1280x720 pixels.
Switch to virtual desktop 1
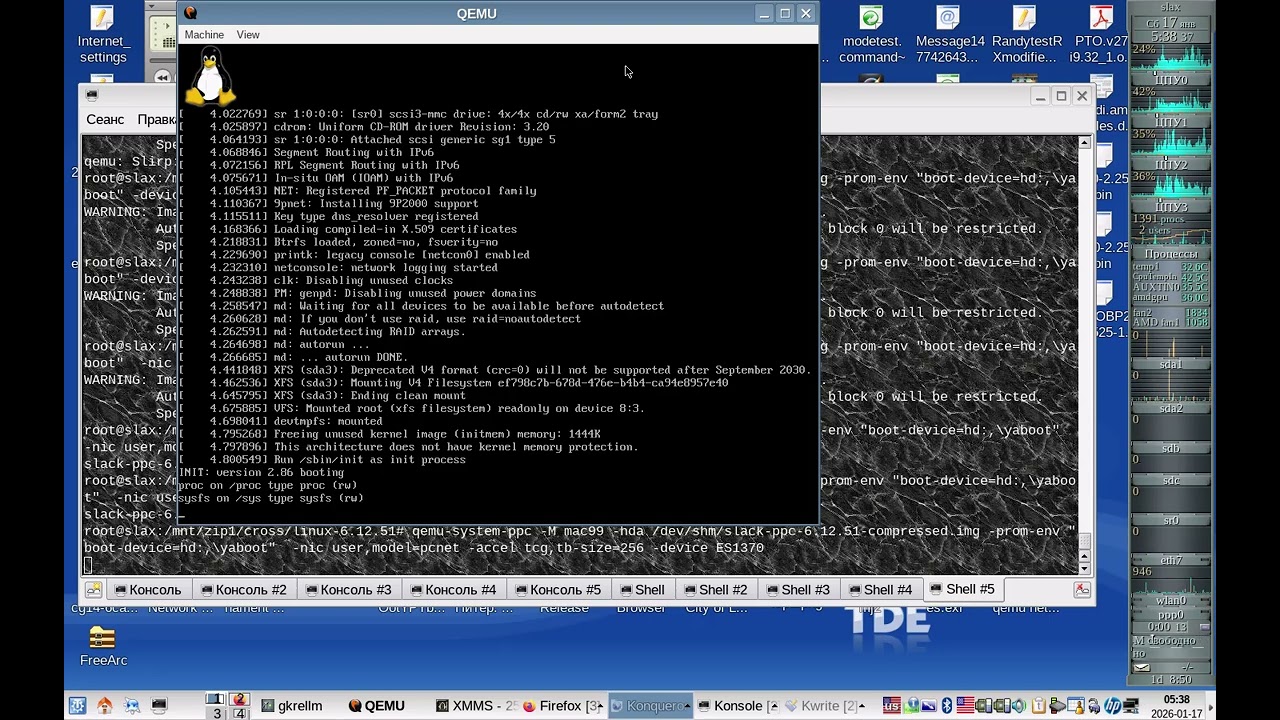pyautogui.click(x=215, y=699)
